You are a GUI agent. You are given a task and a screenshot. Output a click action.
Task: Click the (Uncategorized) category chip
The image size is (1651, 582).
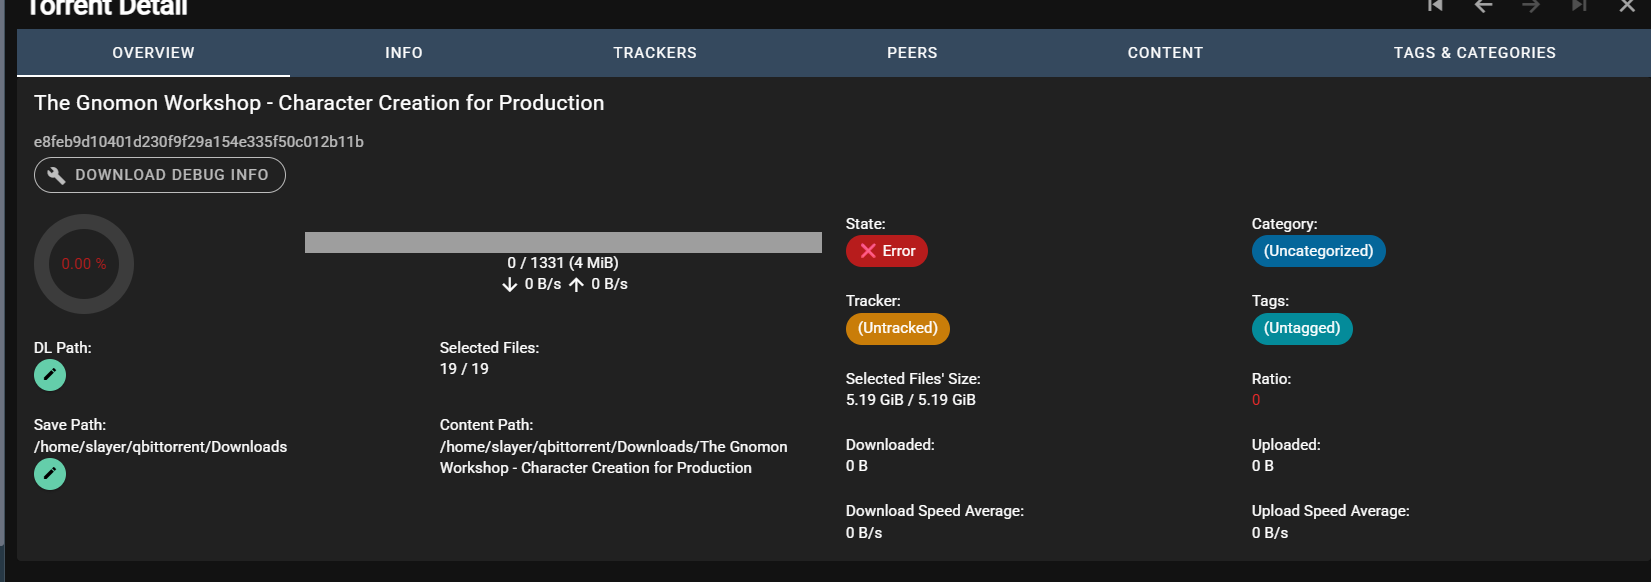pos(1318,251)
